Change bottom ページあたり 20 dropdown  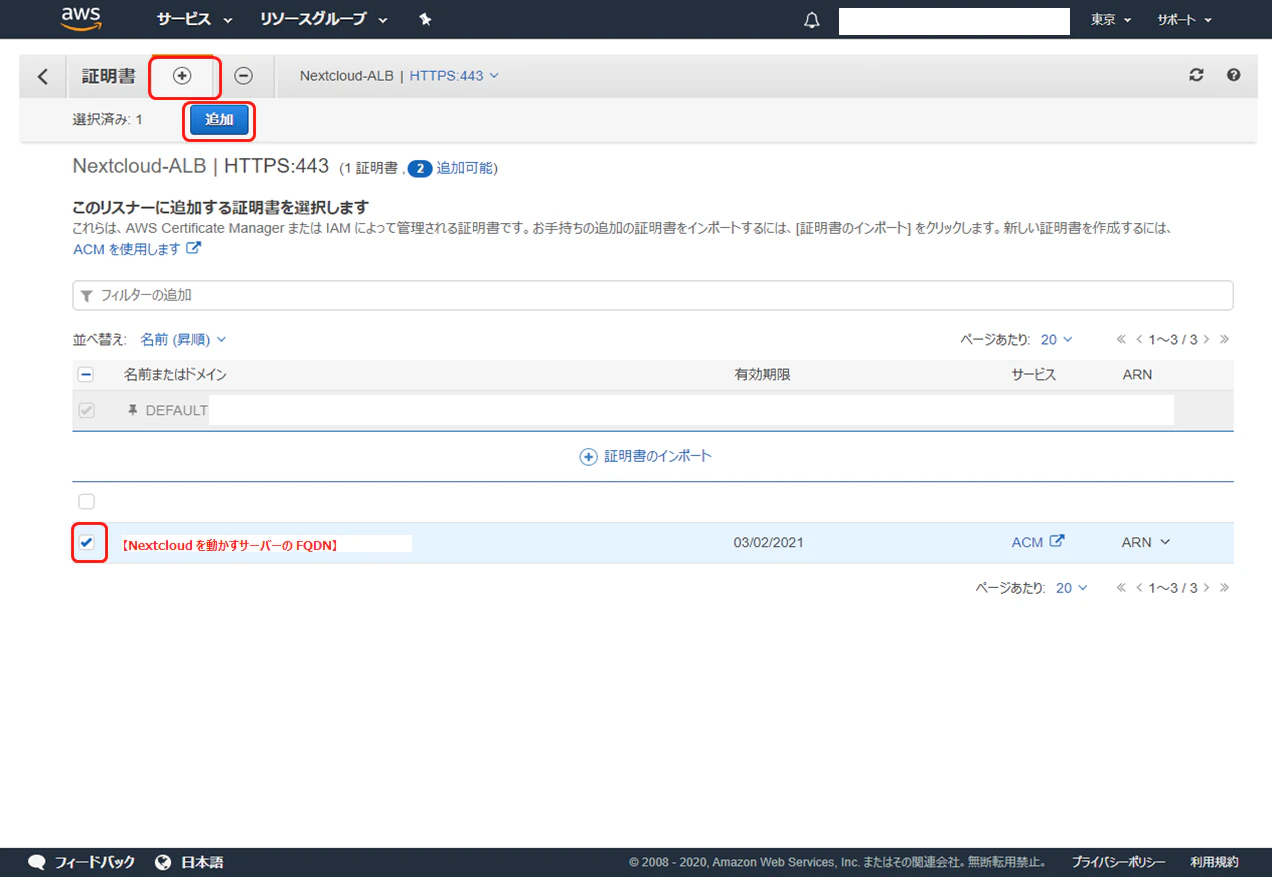(1071, 588)
